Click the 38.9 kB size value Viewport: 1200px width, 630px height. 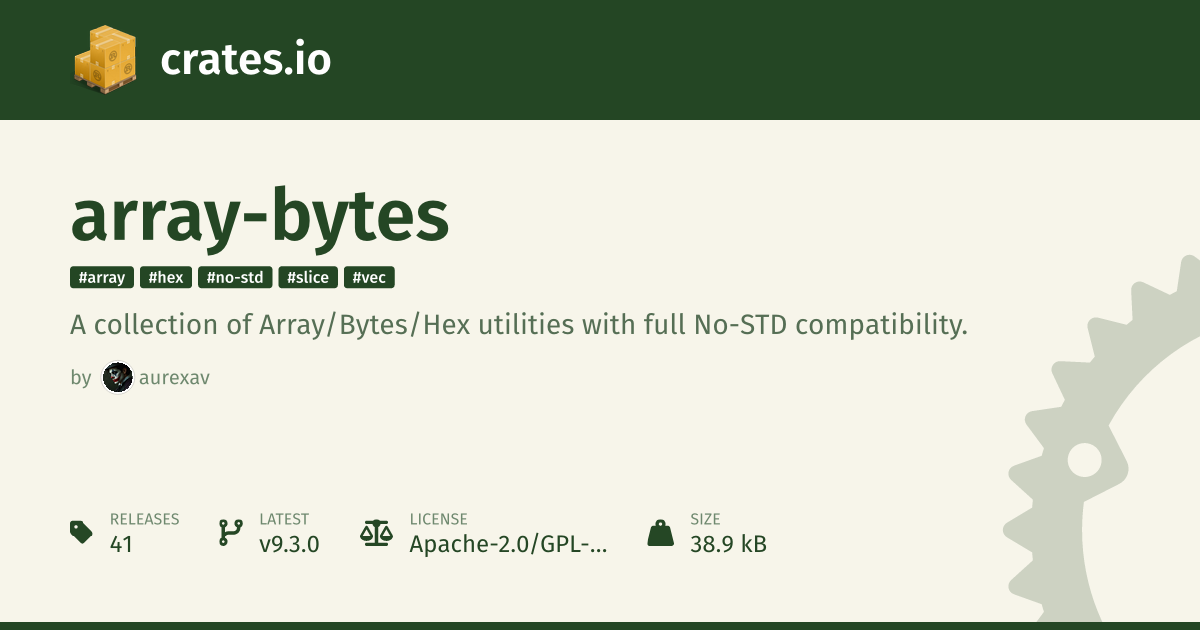(x=728, y=545)
